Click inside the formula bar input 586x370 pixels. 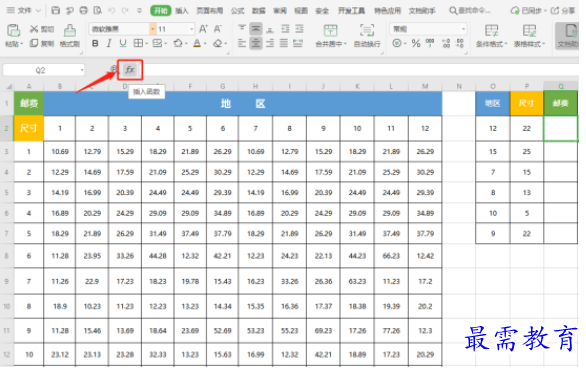tap(361, 70)
